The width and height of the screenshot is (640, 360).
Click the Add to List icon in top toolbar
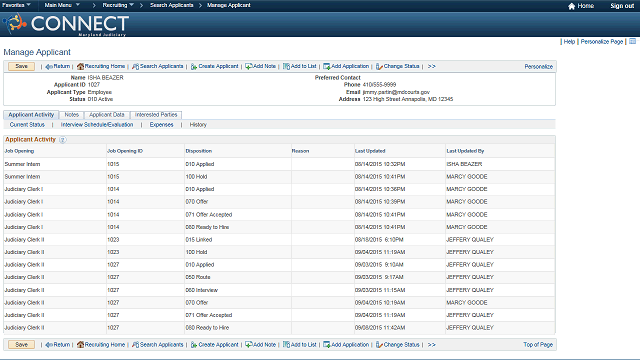coord(287,66)
